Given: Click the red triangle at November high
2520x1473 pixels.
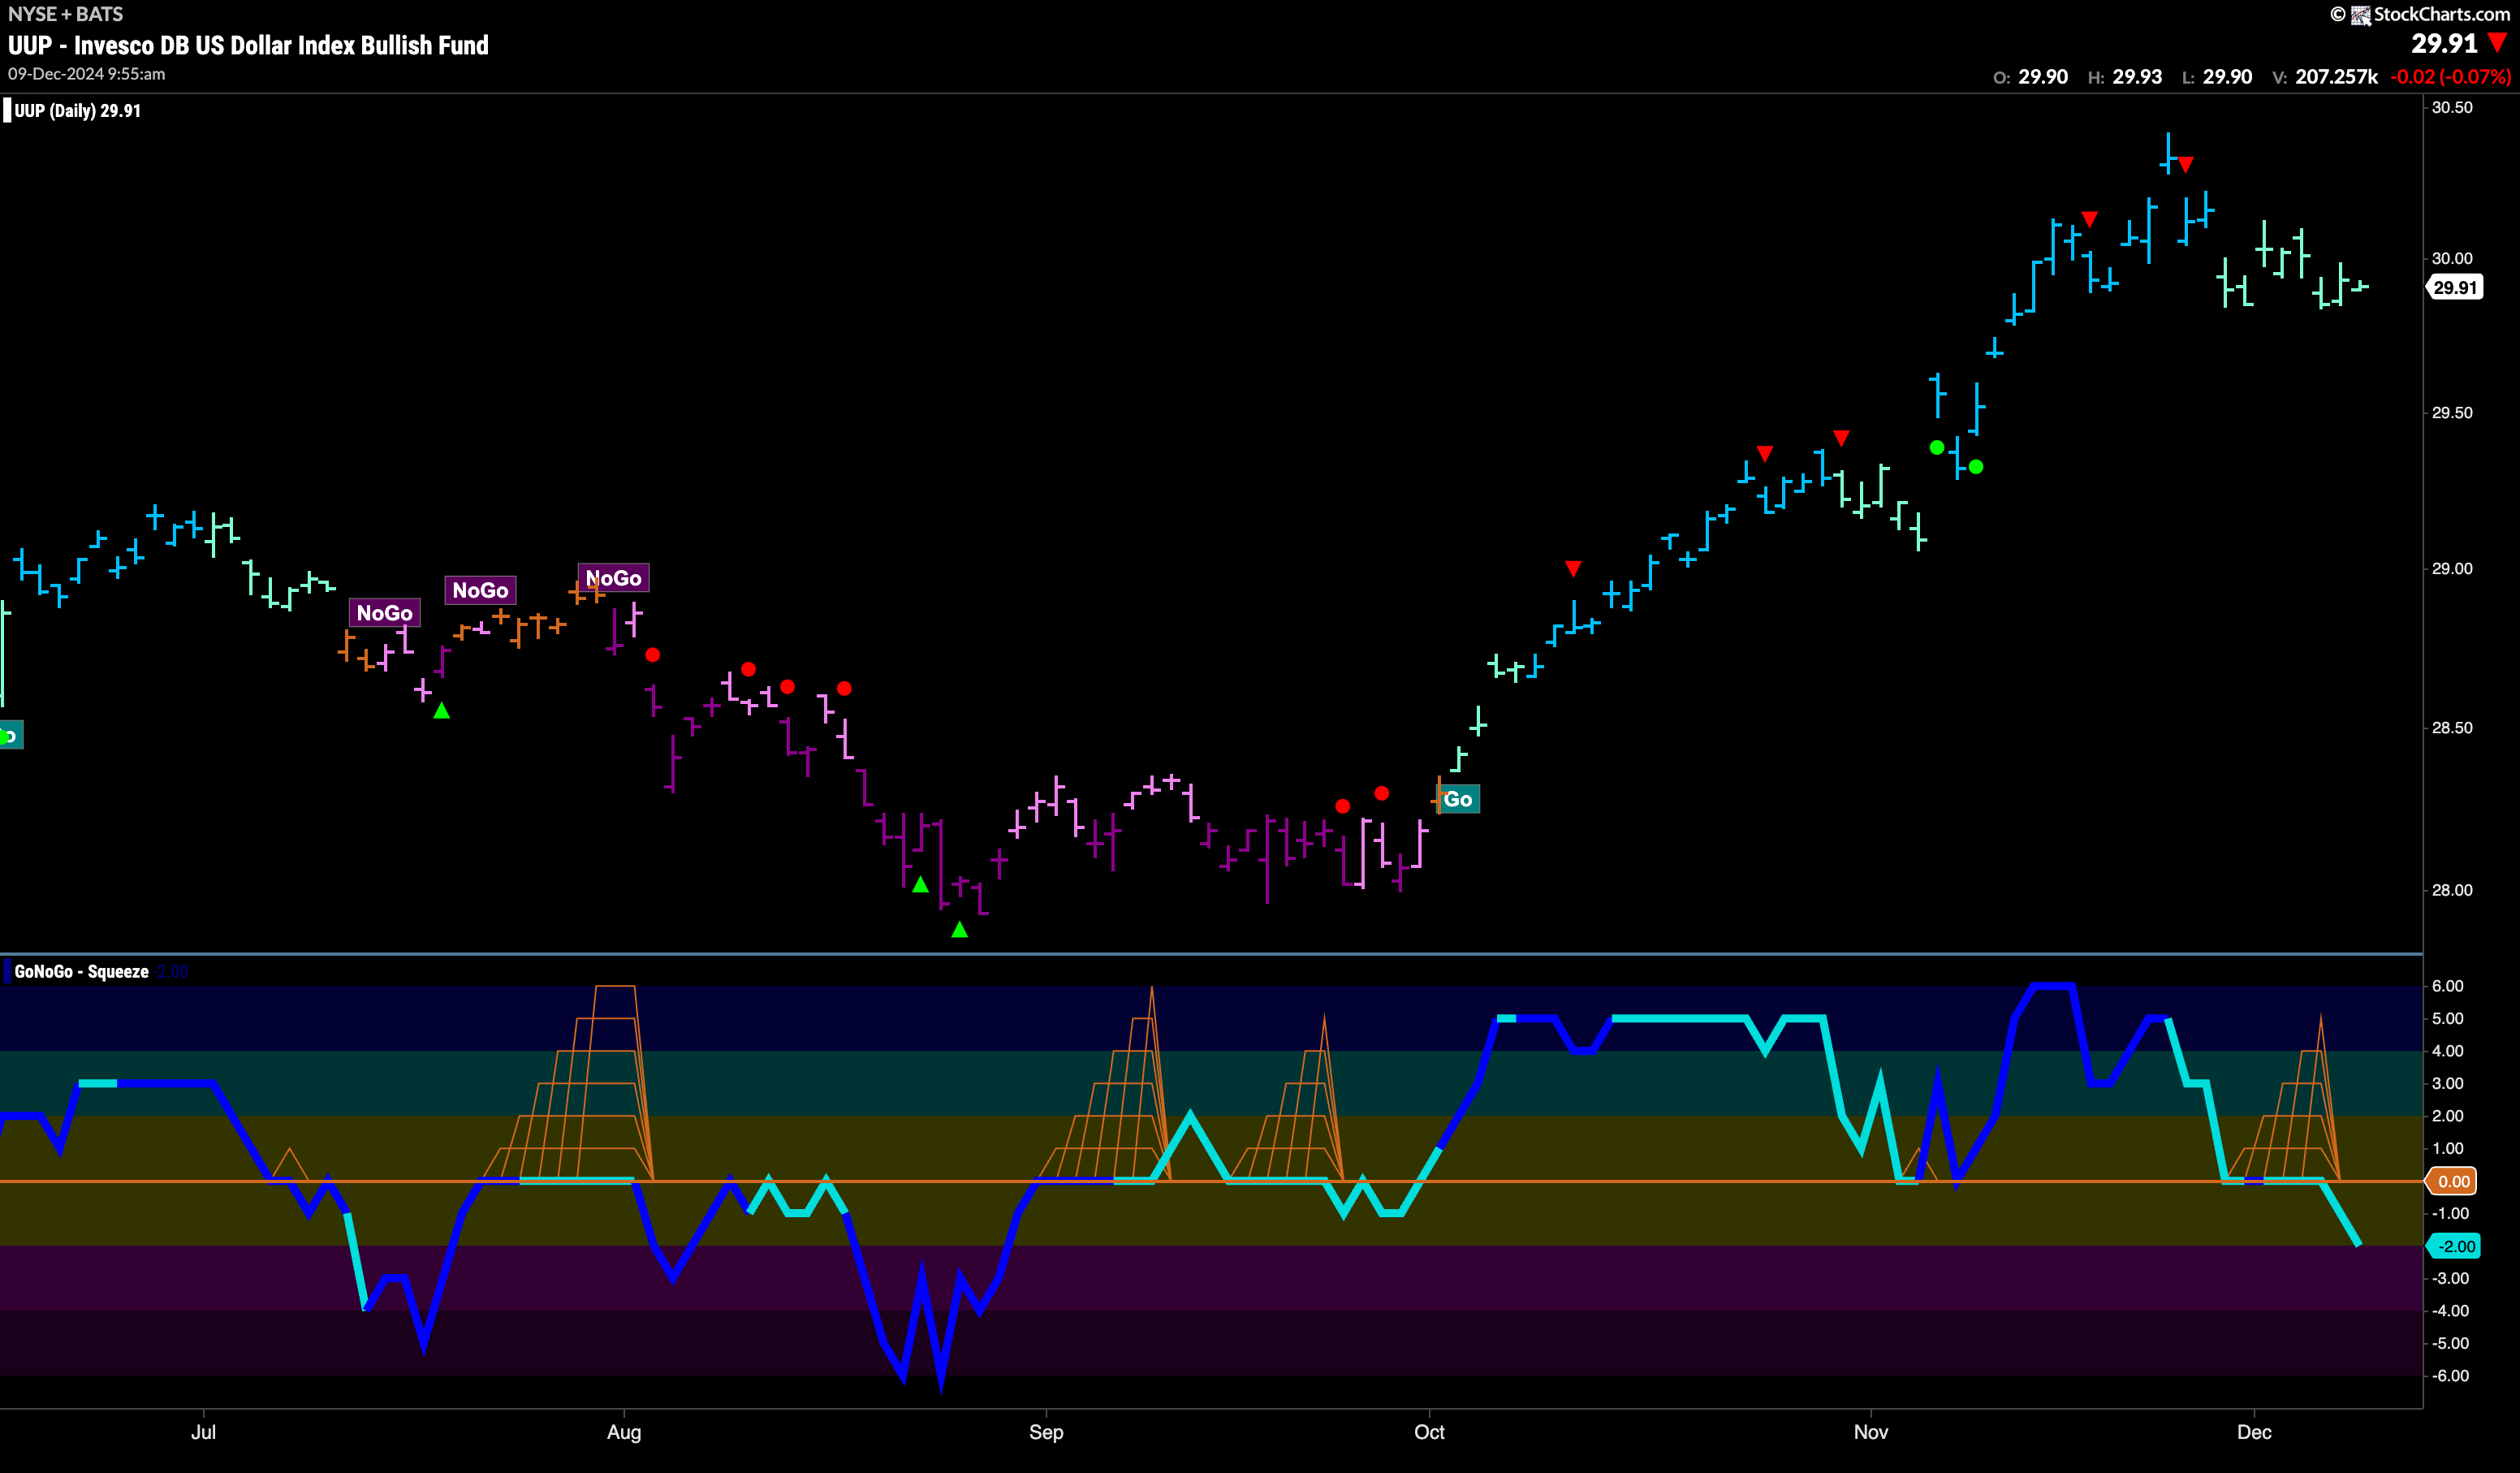Looking at the screenshot, I should [2186, 164].
